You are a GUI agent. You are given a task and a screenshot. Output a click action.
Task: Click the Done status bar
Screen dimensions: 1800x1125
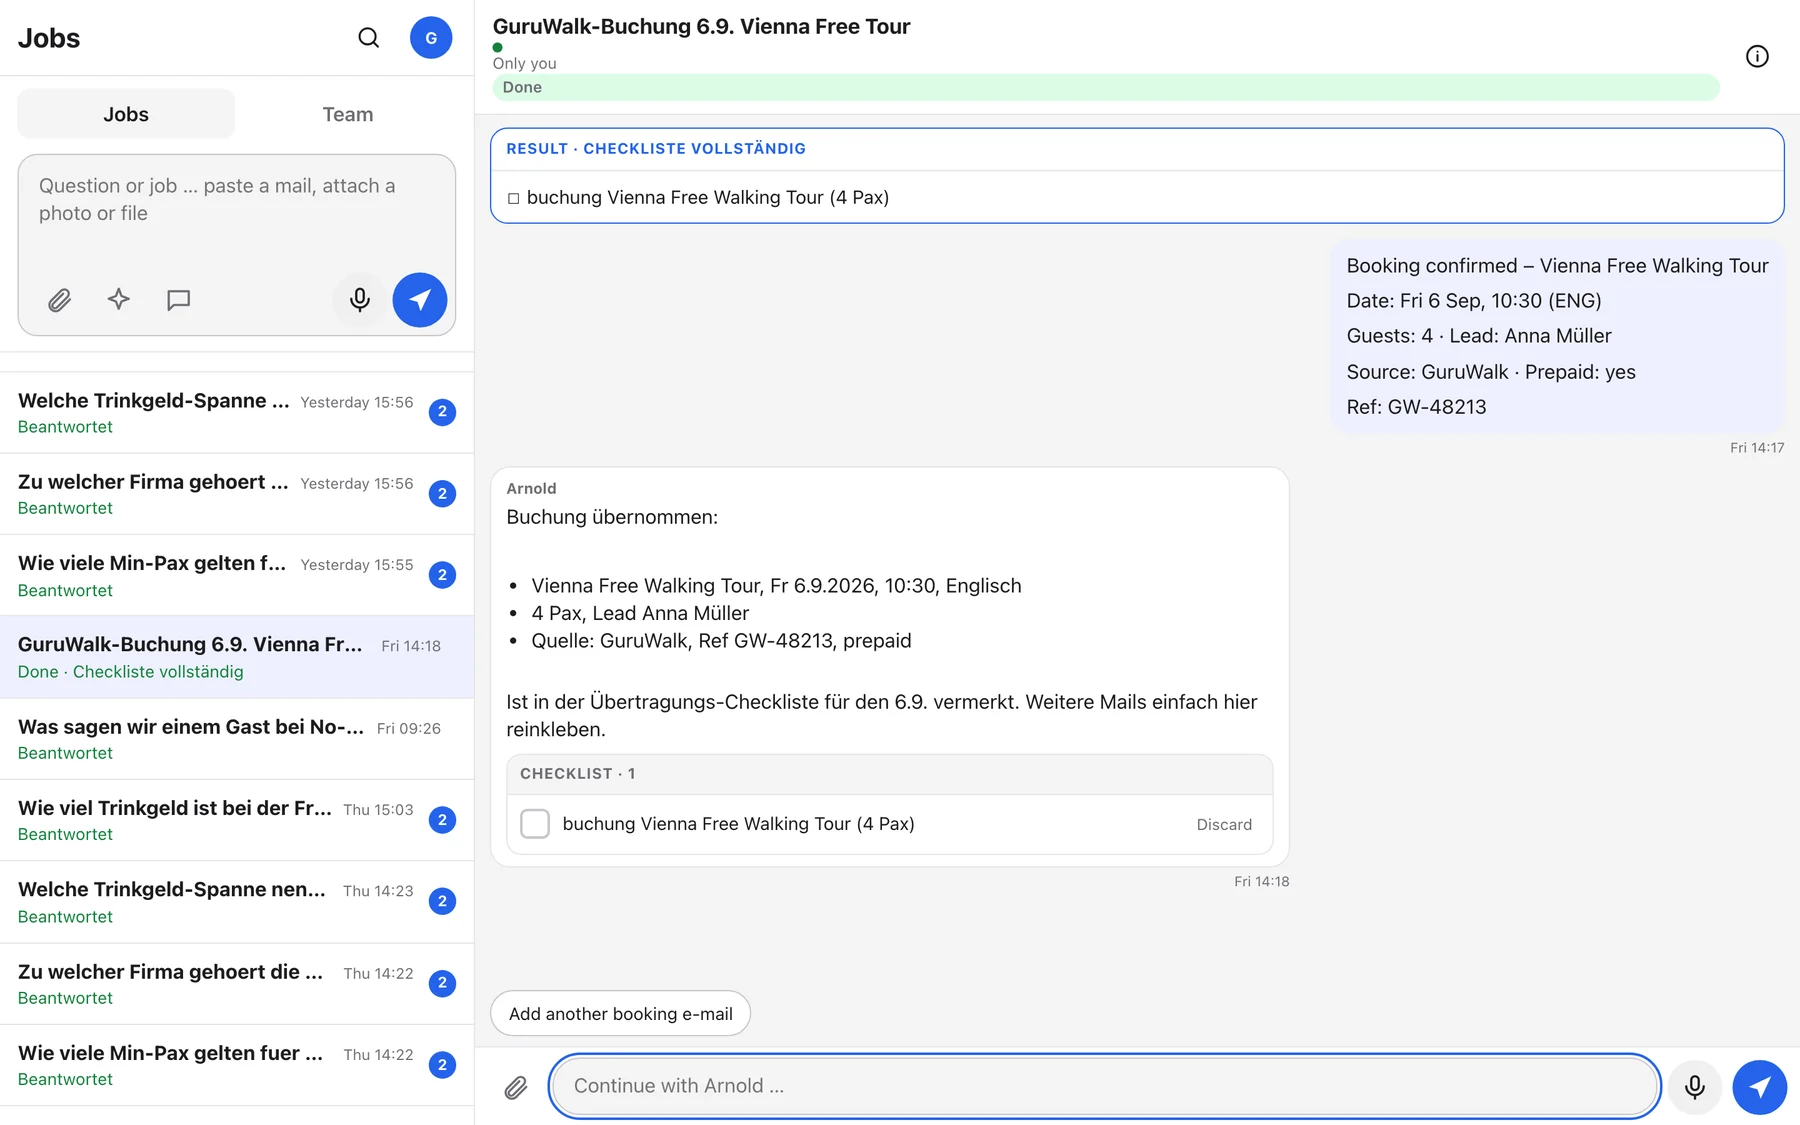1106,87
